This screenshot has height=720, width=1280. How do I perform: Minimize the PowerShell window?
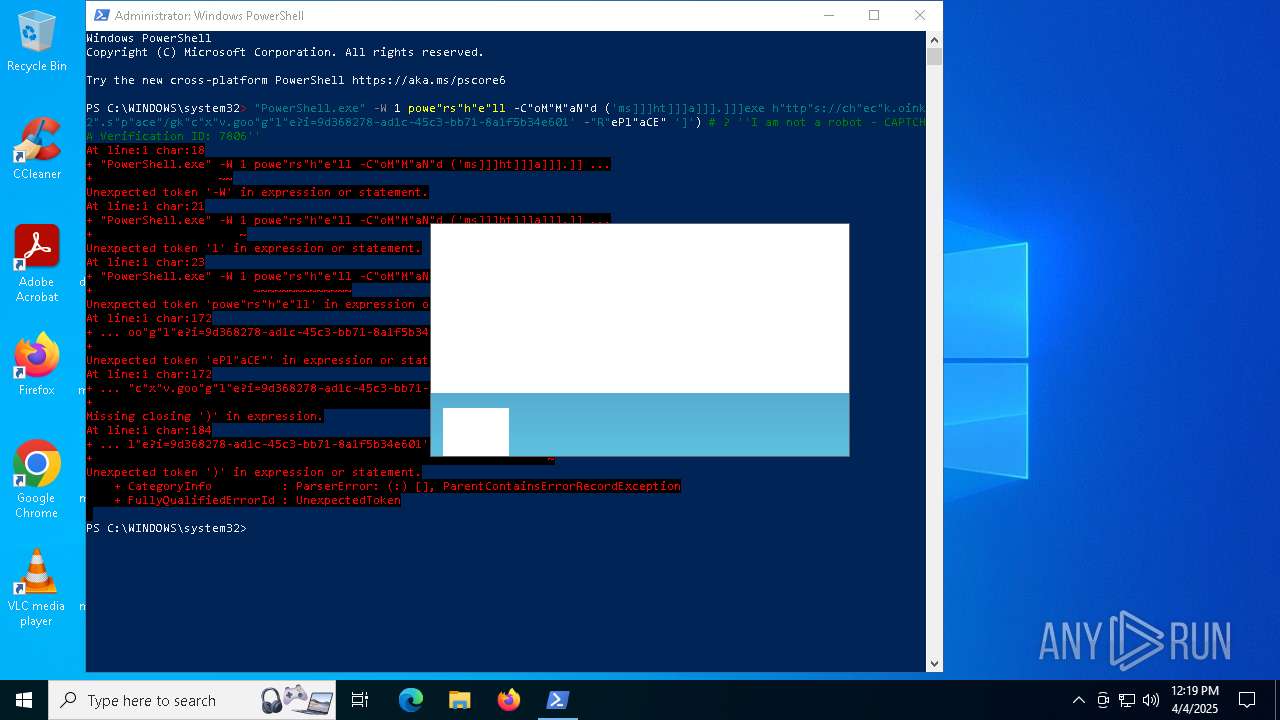click(829, 15)
